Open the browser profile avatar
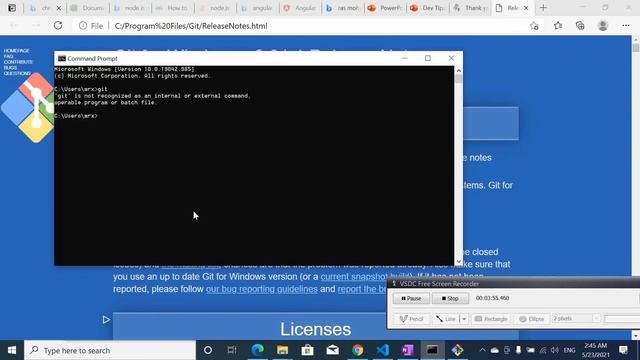 click(603, 26)
